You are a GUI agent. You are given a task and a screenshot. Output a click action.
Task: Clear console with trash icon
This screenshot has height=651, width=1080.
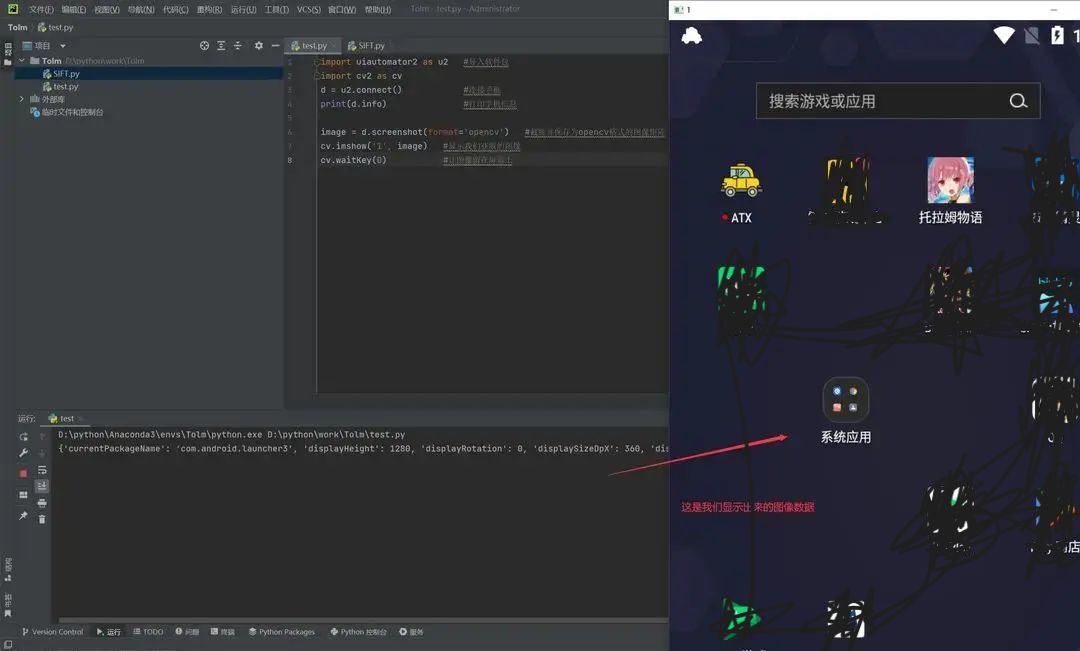click(x=42, y=519)
